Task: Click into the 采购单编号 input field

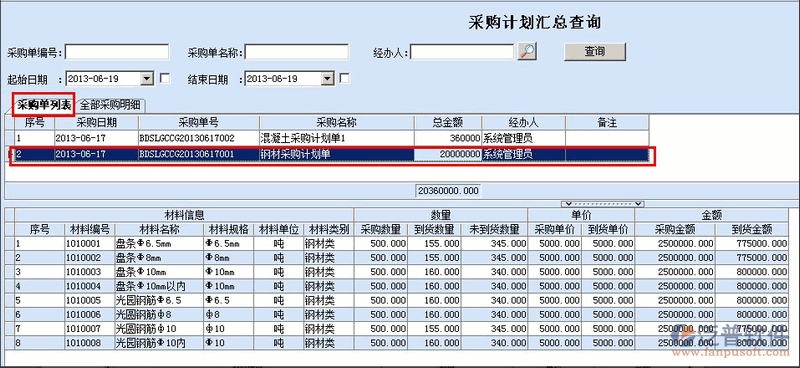Action: (x=117, y=52)
